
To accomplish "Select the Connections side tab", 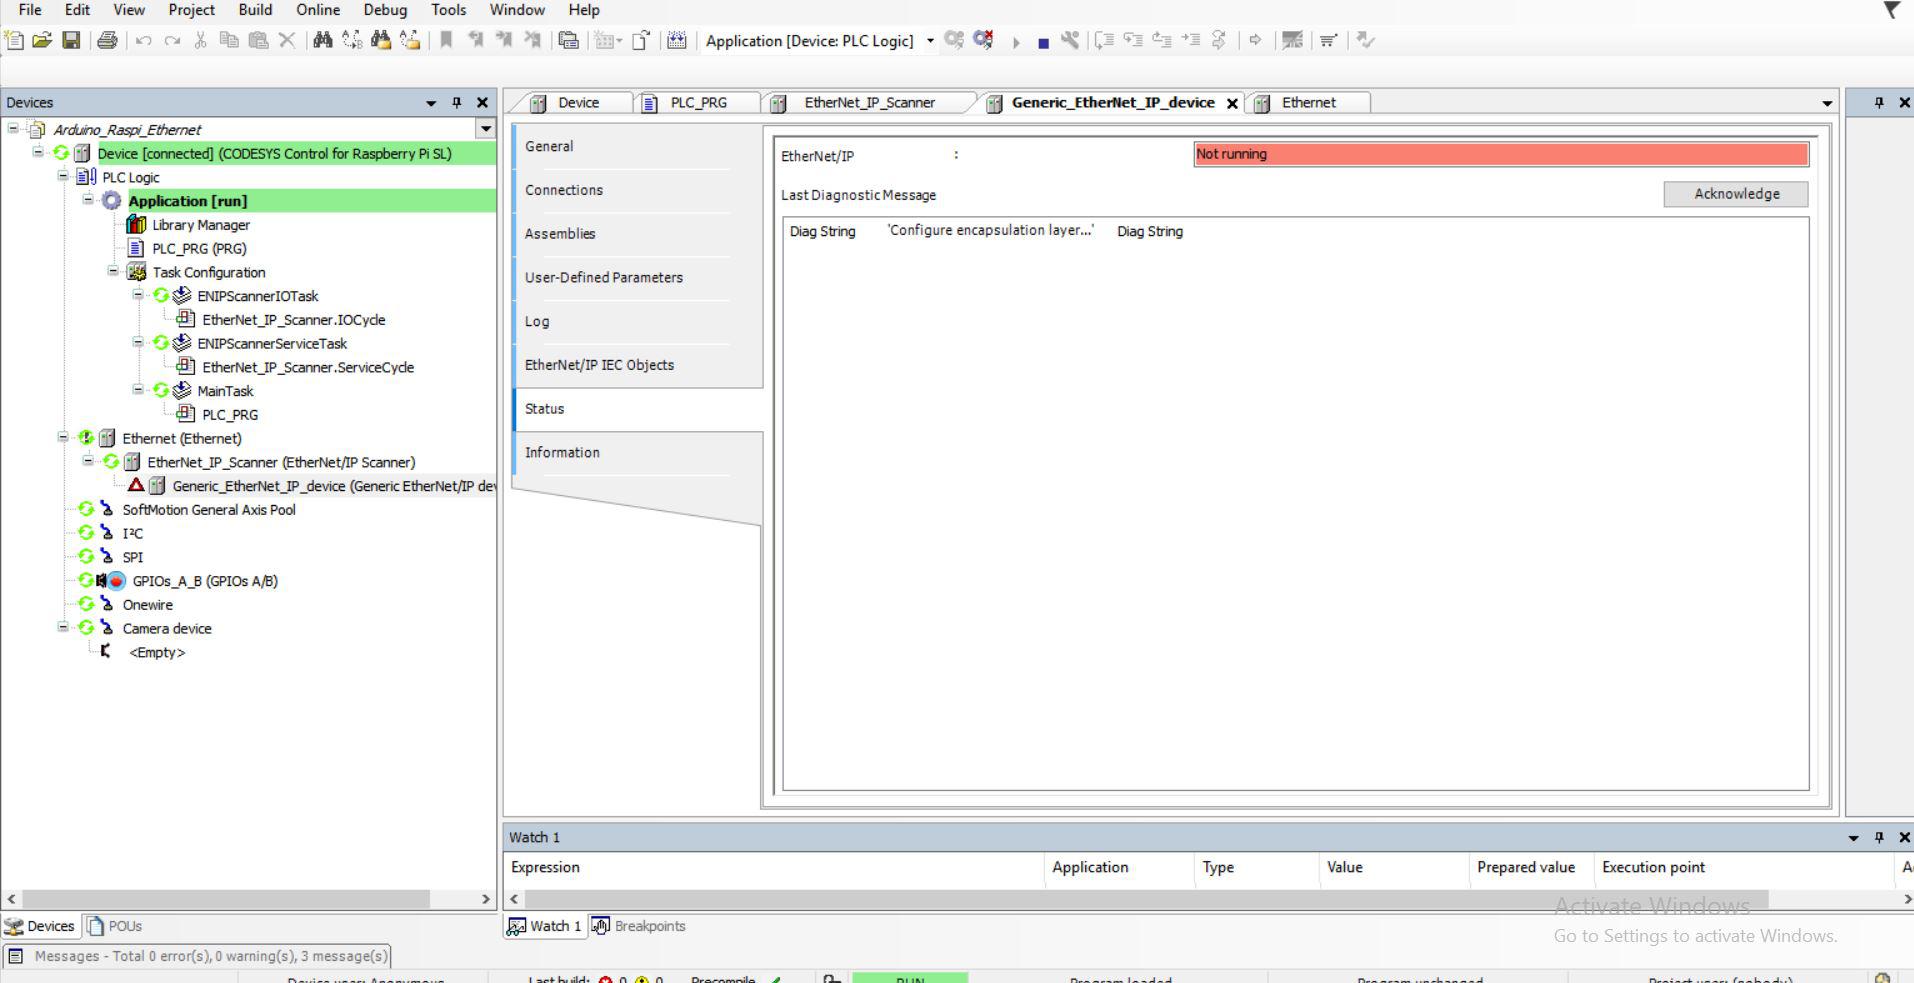I will coord(564,190).
